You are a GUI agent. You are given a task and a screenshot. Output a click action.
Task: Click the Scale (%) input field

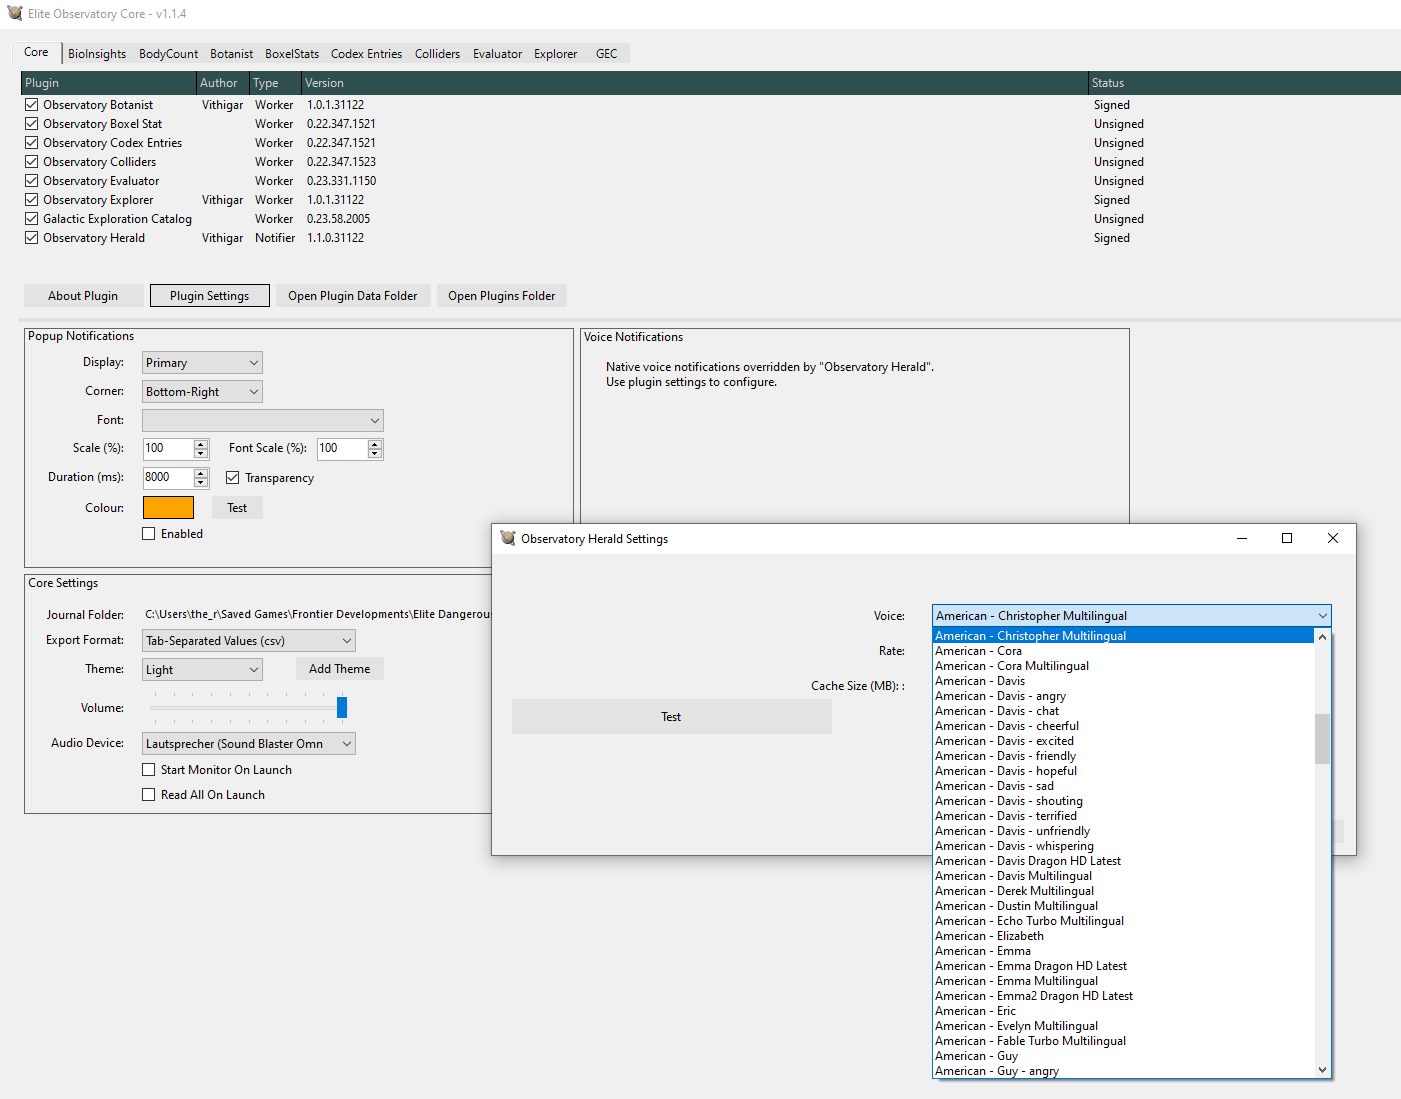168,449
